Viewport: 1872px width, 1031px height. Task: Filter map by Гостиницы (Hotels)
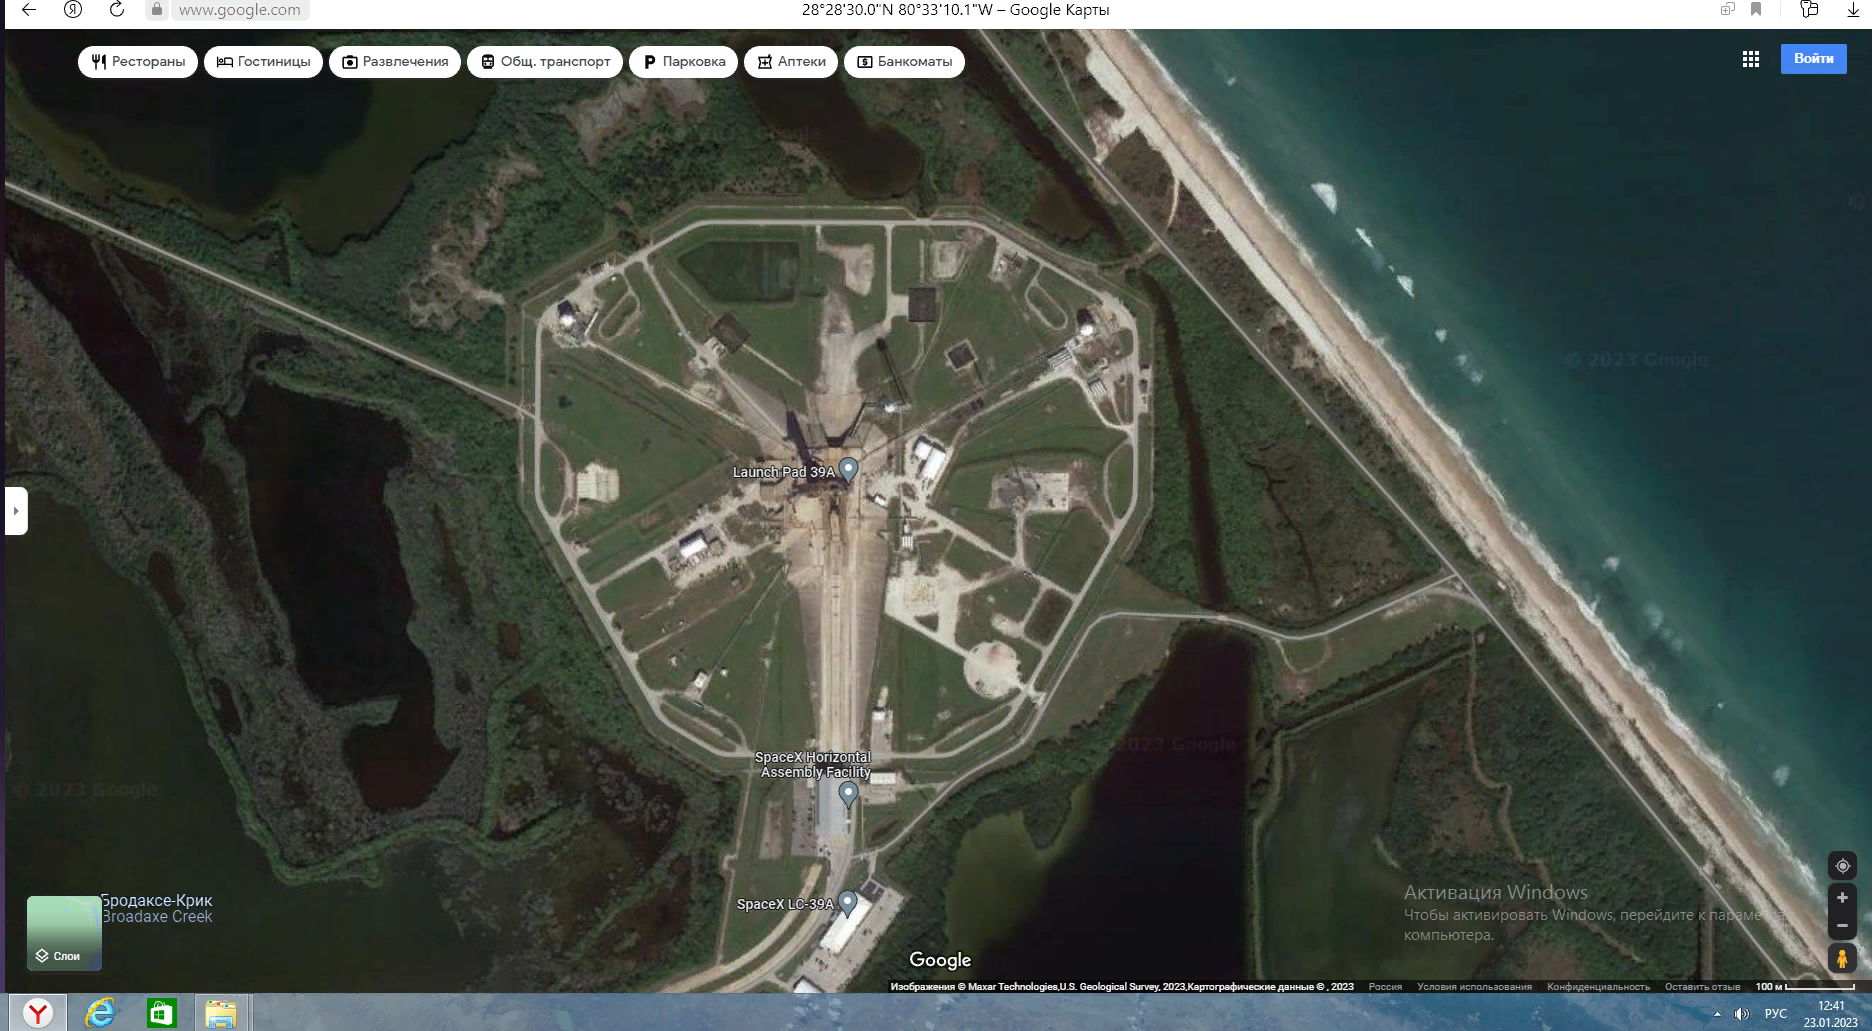pos(263,62)
